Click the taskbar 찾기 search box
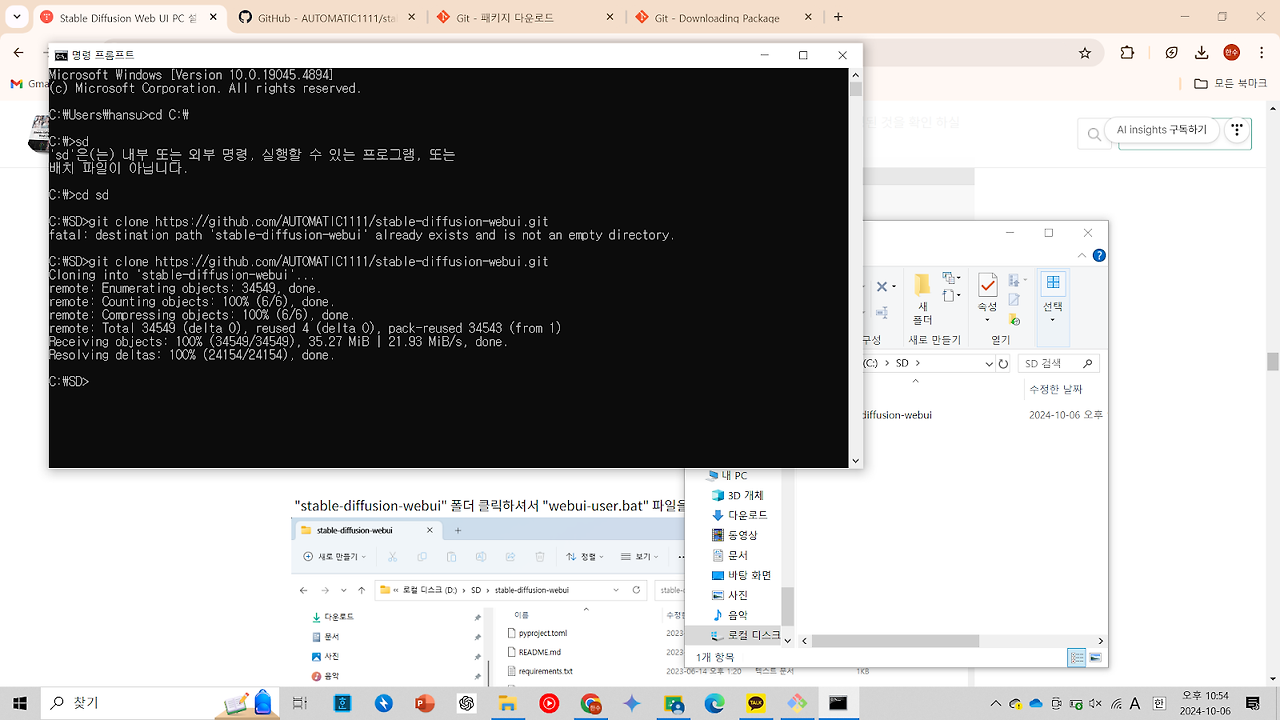 tap(159, 703)
